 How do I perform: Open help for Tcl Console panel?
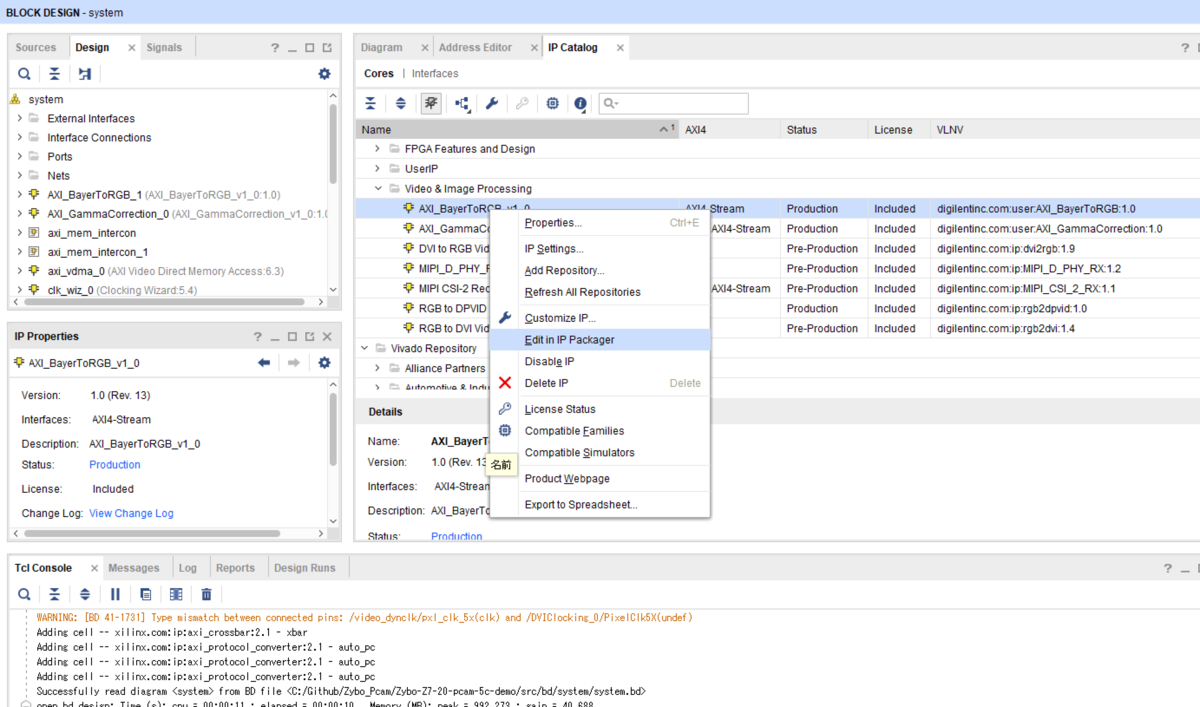click(x=1167, y=568)
